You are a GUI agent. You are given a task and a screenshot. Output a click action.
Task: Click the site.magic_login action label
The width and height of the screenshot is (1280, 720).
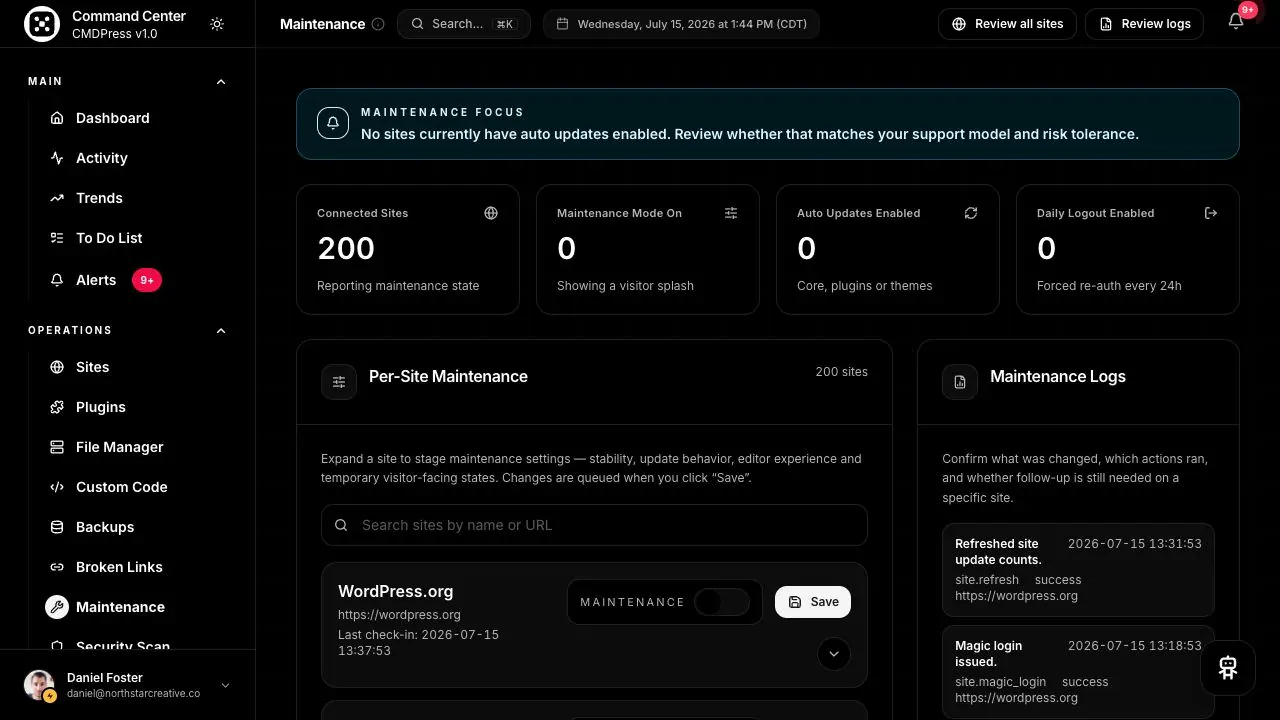[1000, 682]
